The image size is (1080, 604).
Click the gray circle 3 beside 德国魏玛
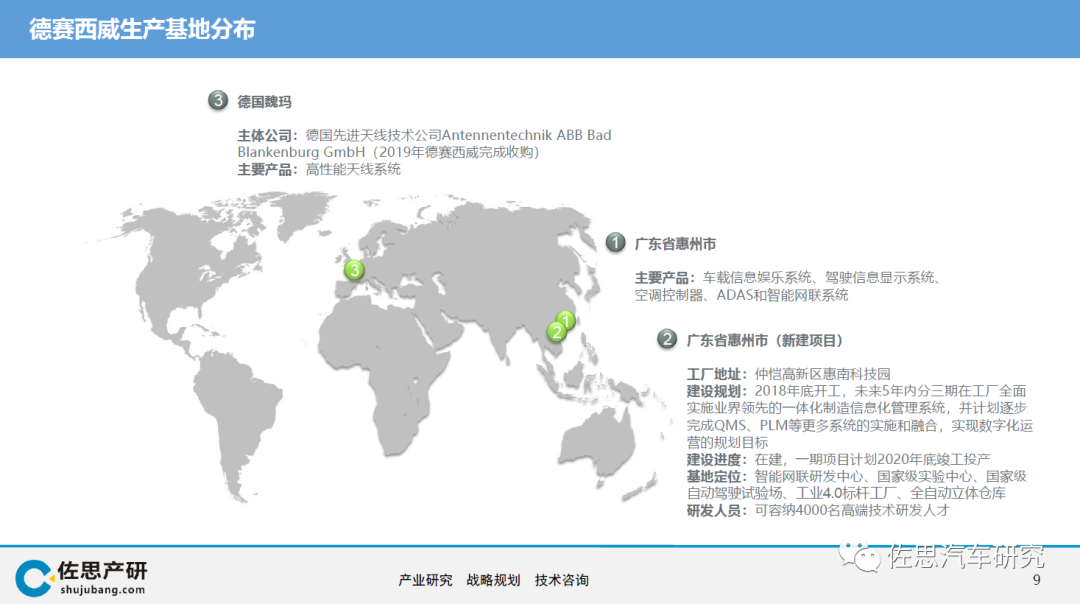218,101
